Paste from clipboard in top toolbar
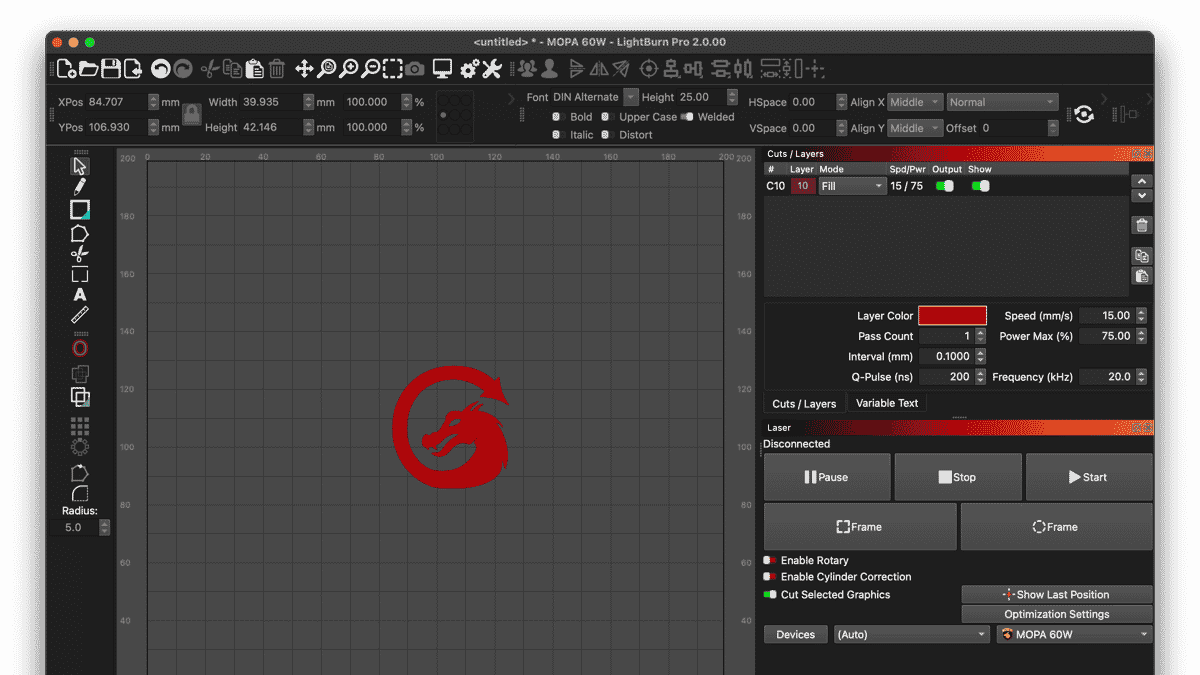 point(254,69)
